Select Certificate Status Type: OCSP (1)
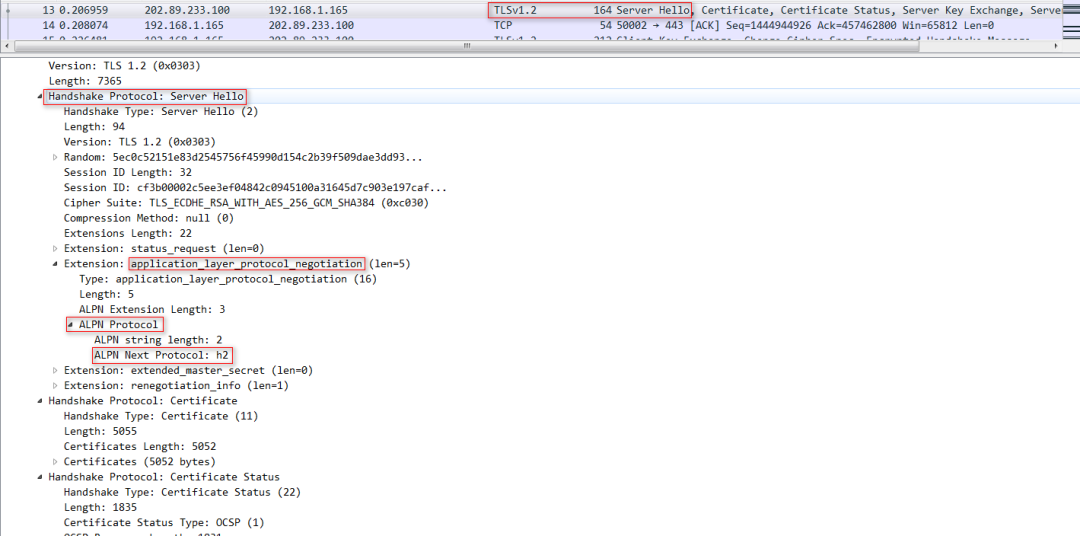Image resolution: width=1080 pixels, height=536 pixels. [164, 522]
